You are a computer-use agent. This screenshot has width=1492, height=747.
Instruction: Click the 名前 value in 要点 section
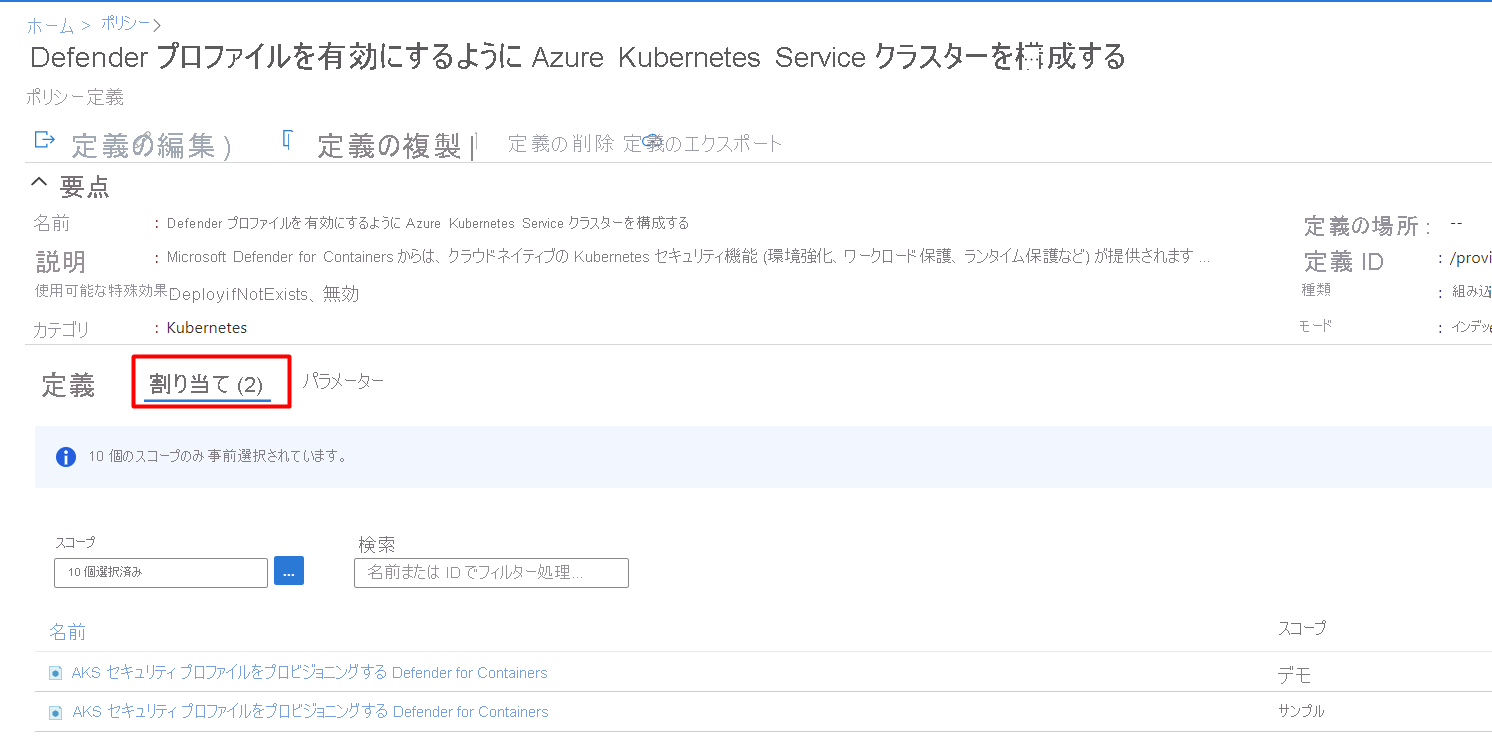pos(428,223)
